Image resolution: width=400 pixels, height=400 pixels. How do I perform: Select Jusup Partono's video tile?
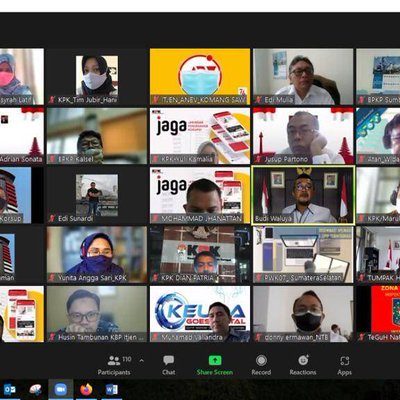(x=303, y=136)
